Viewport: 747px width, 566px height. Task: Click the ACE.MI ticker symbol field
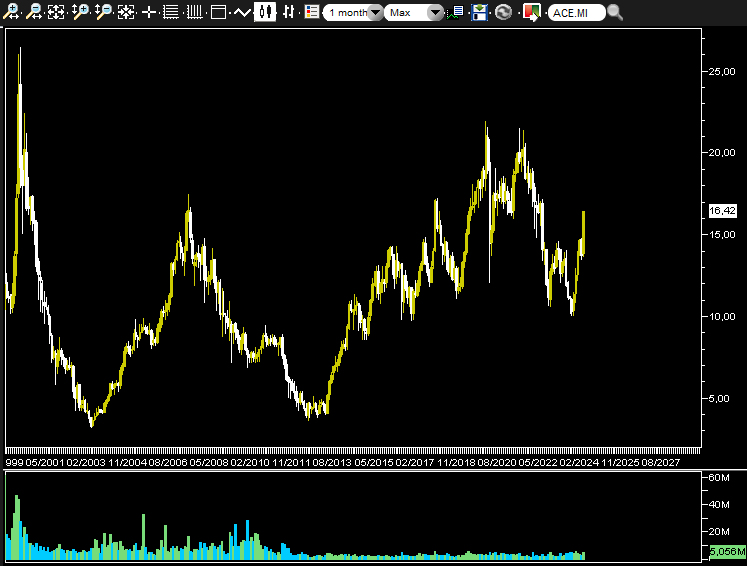coord(576,12)
